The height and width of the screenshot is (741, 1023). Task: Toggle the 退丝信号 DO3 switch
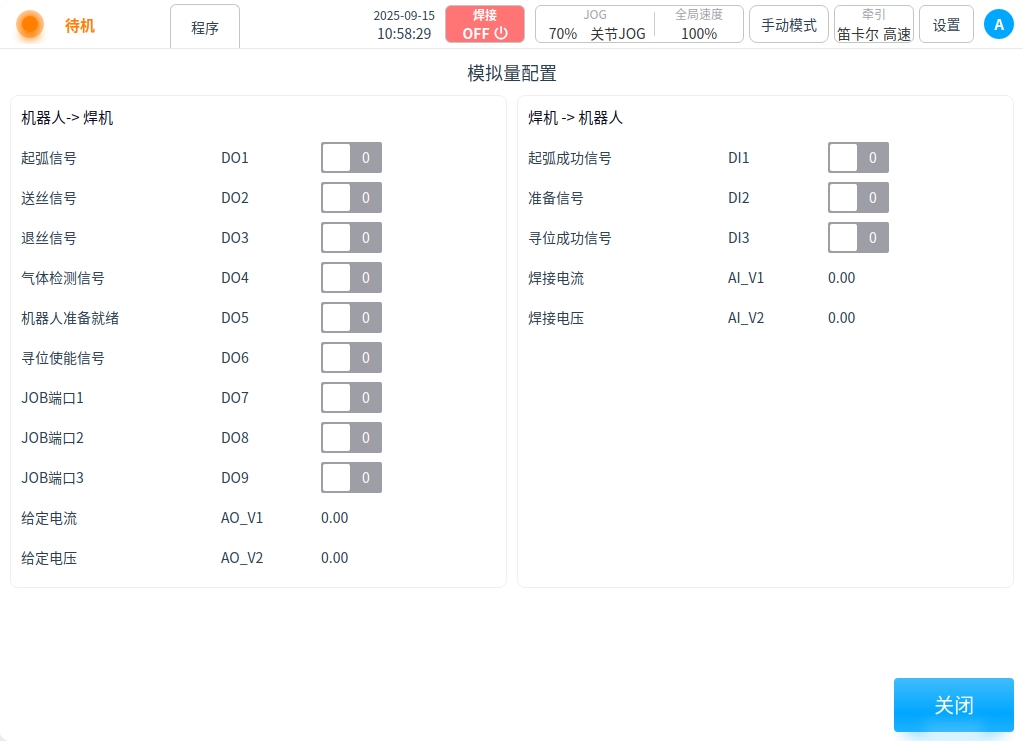[x=351, y=238]
